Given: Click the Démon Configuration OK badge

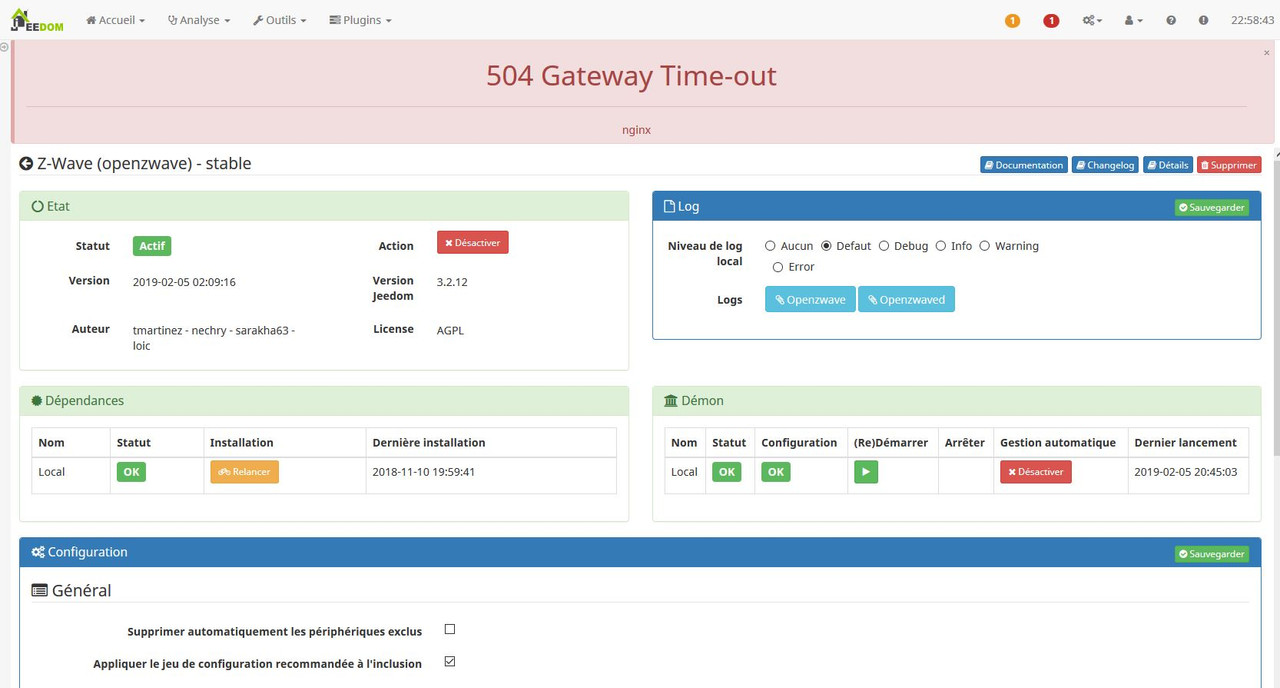Looking at the screenshot, I should click(x=776, y=472).
